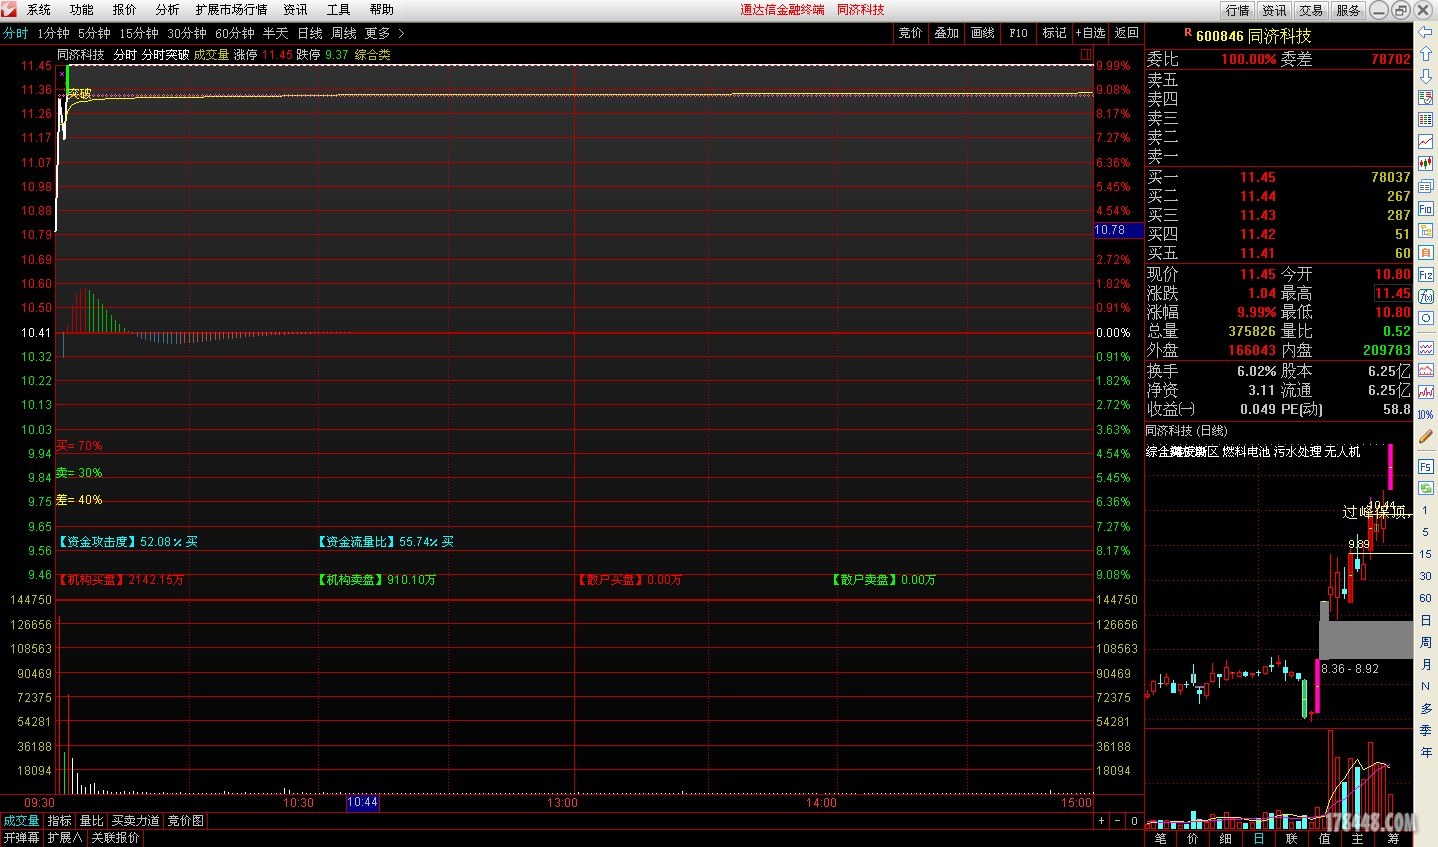Switch to 周线 weekly chart
Viewport: 1438px width, 847px height.
(344, 33)
